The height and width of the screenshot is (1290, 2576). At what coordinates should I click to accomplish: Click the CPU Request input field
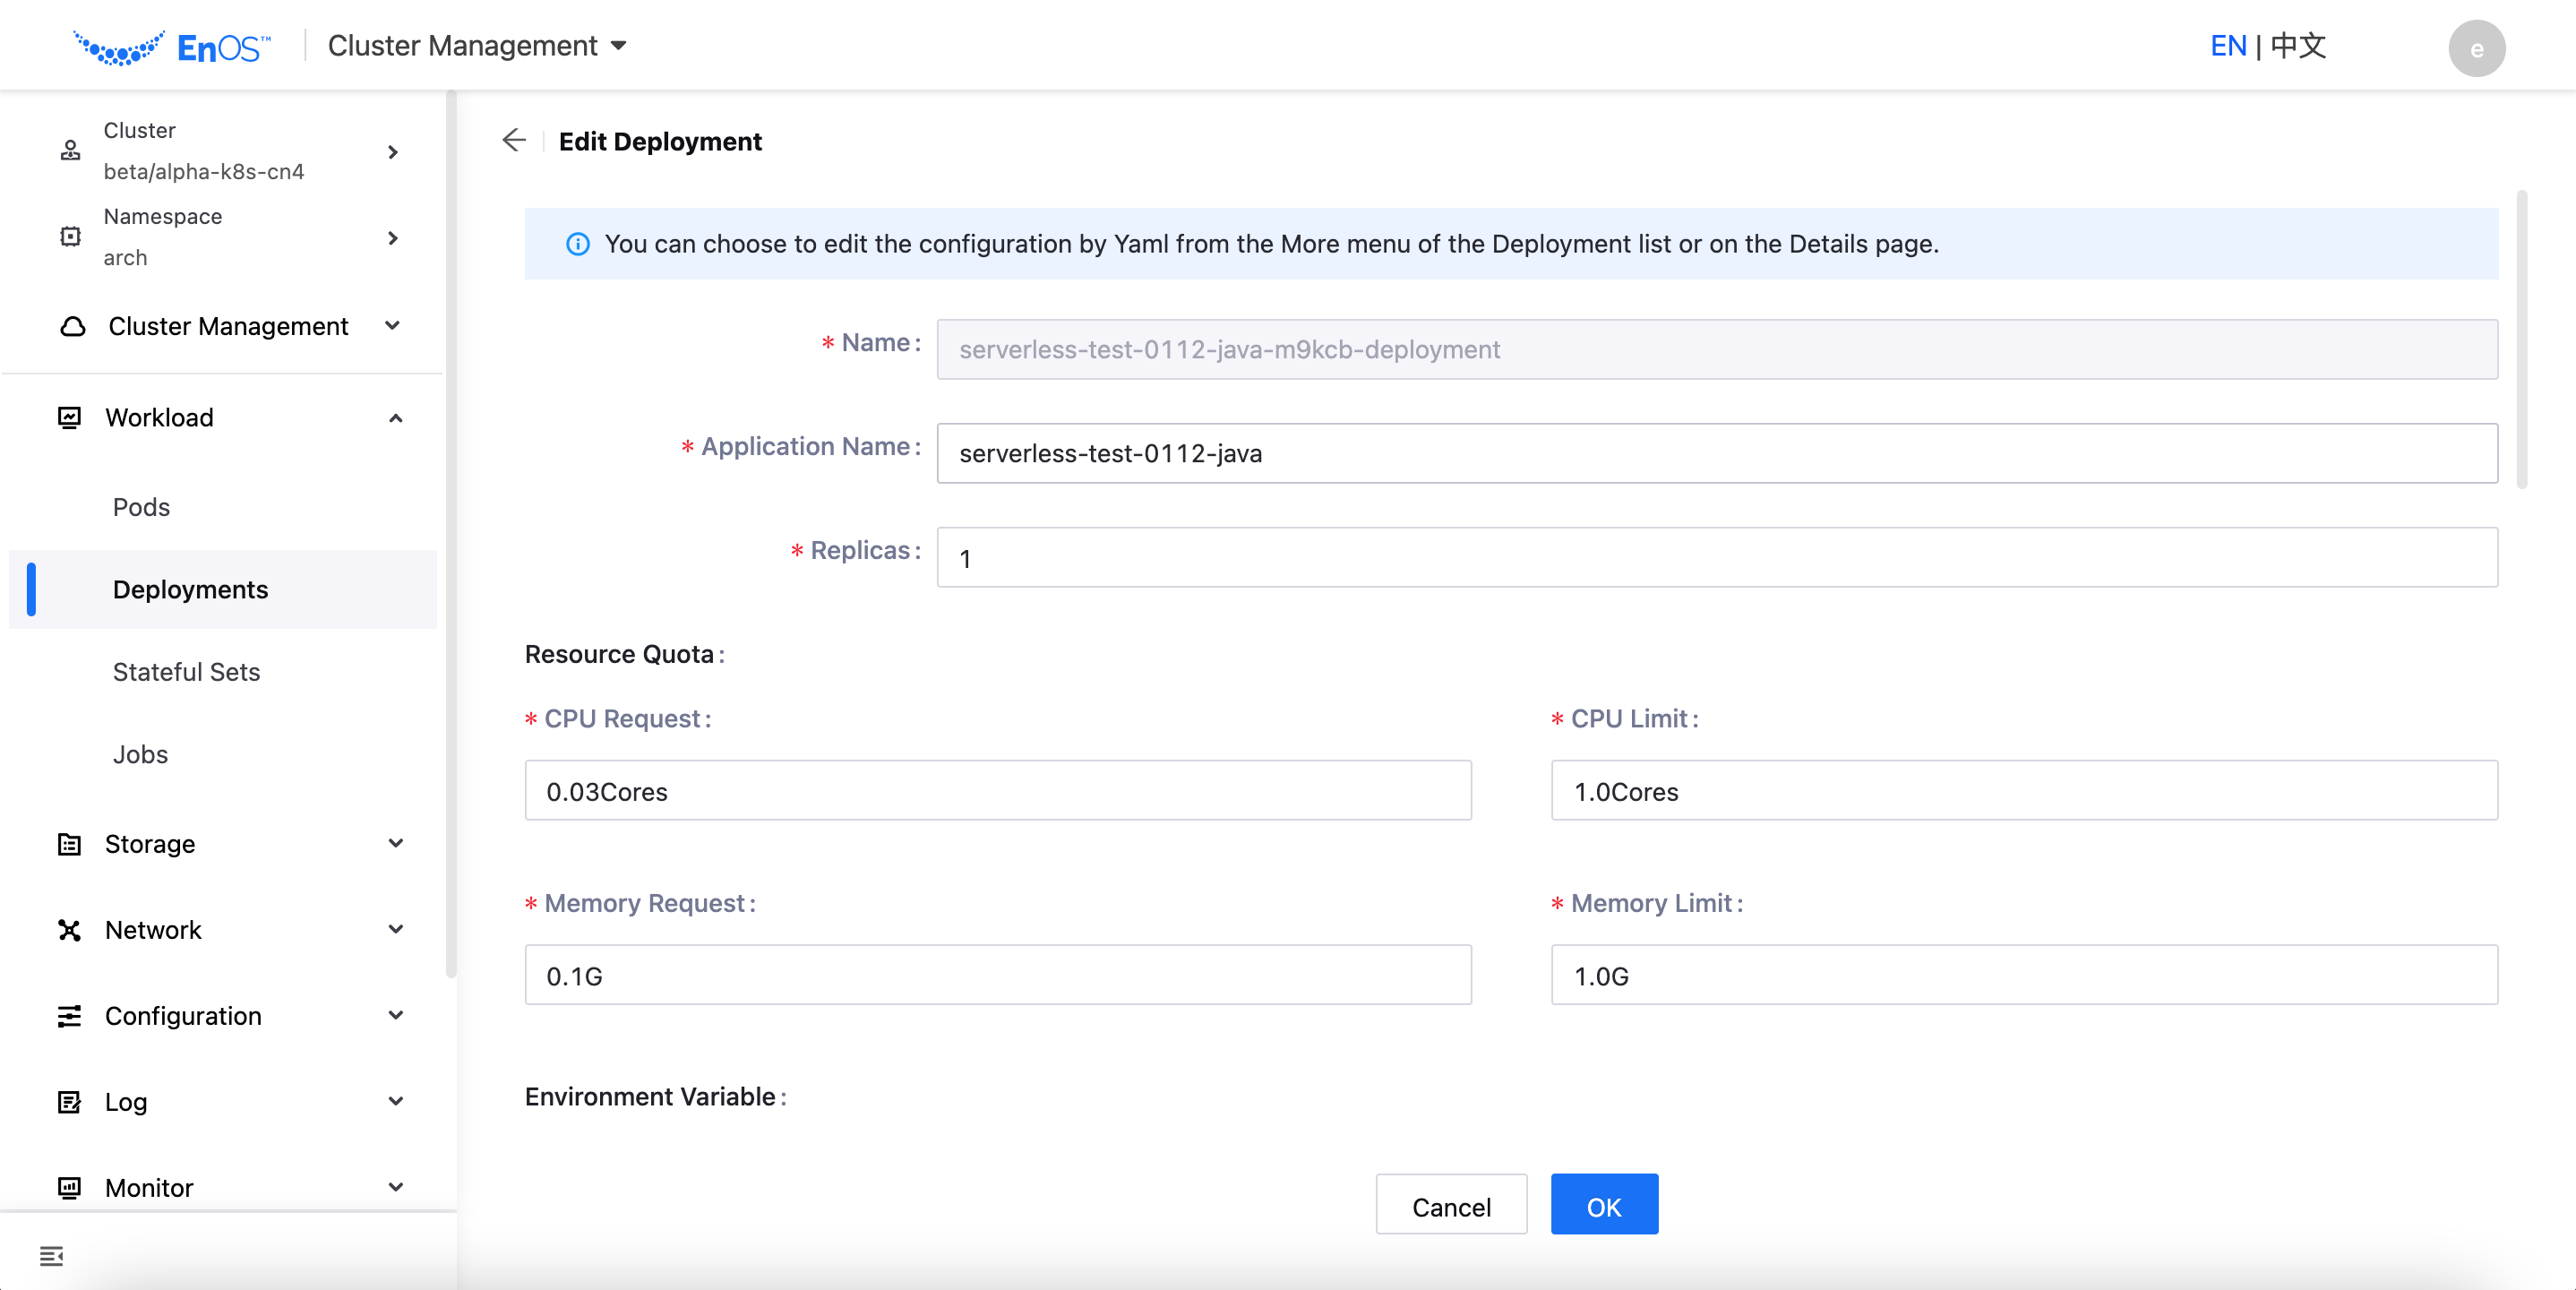point(999,791)
